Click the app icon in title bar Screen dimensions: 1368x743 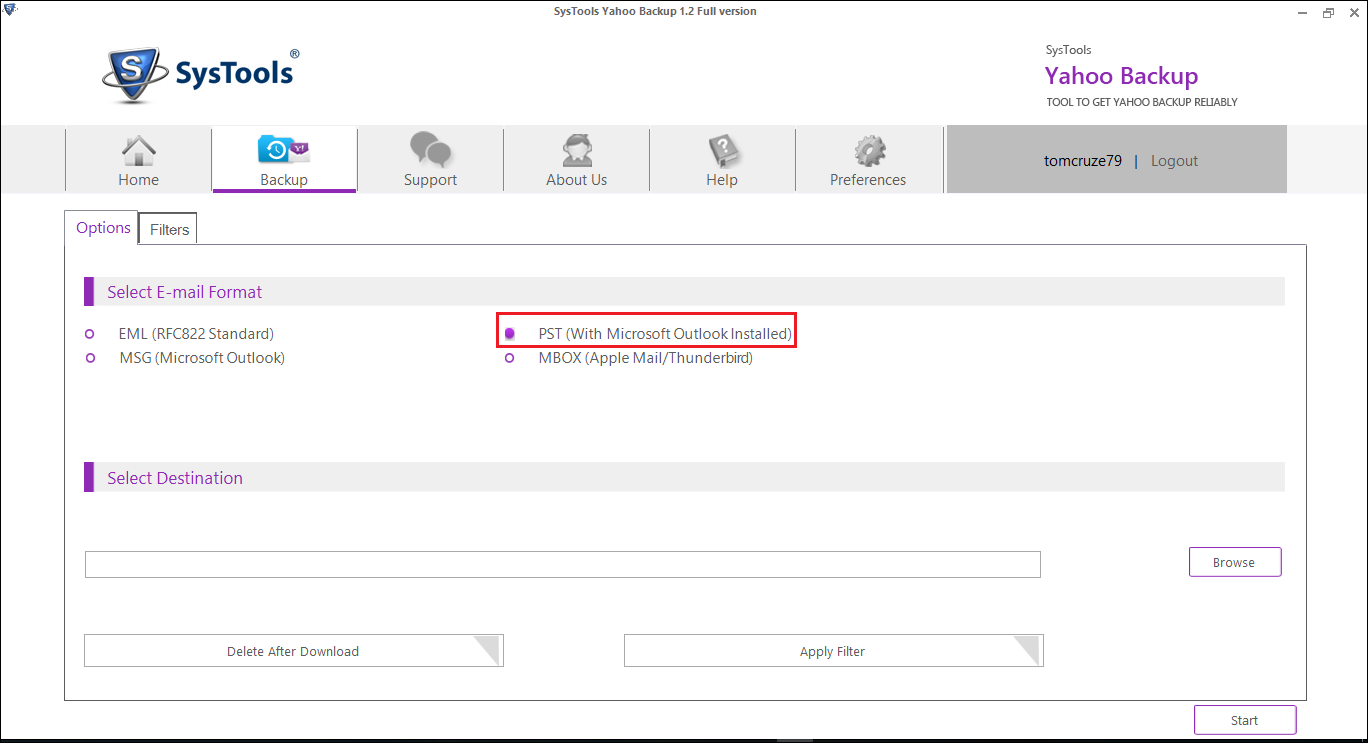click(x=9, y=11)
